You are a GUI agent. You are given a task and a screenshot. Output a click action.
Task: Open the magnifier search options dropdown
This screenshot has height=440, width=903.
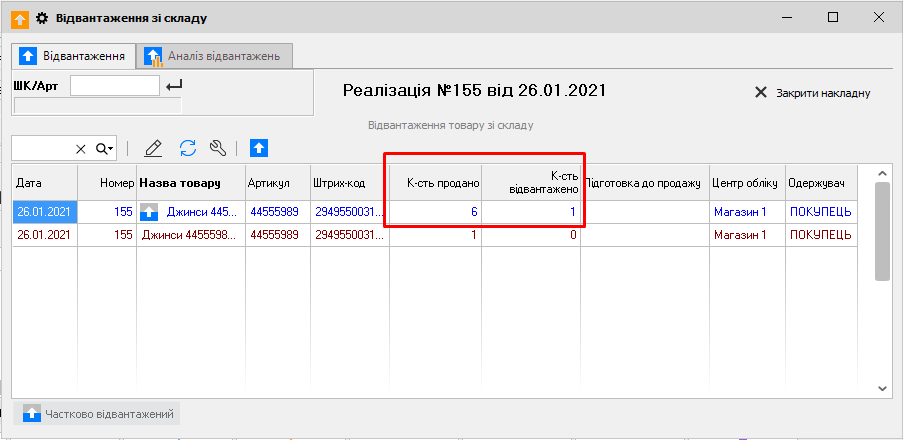click(104, 149)
